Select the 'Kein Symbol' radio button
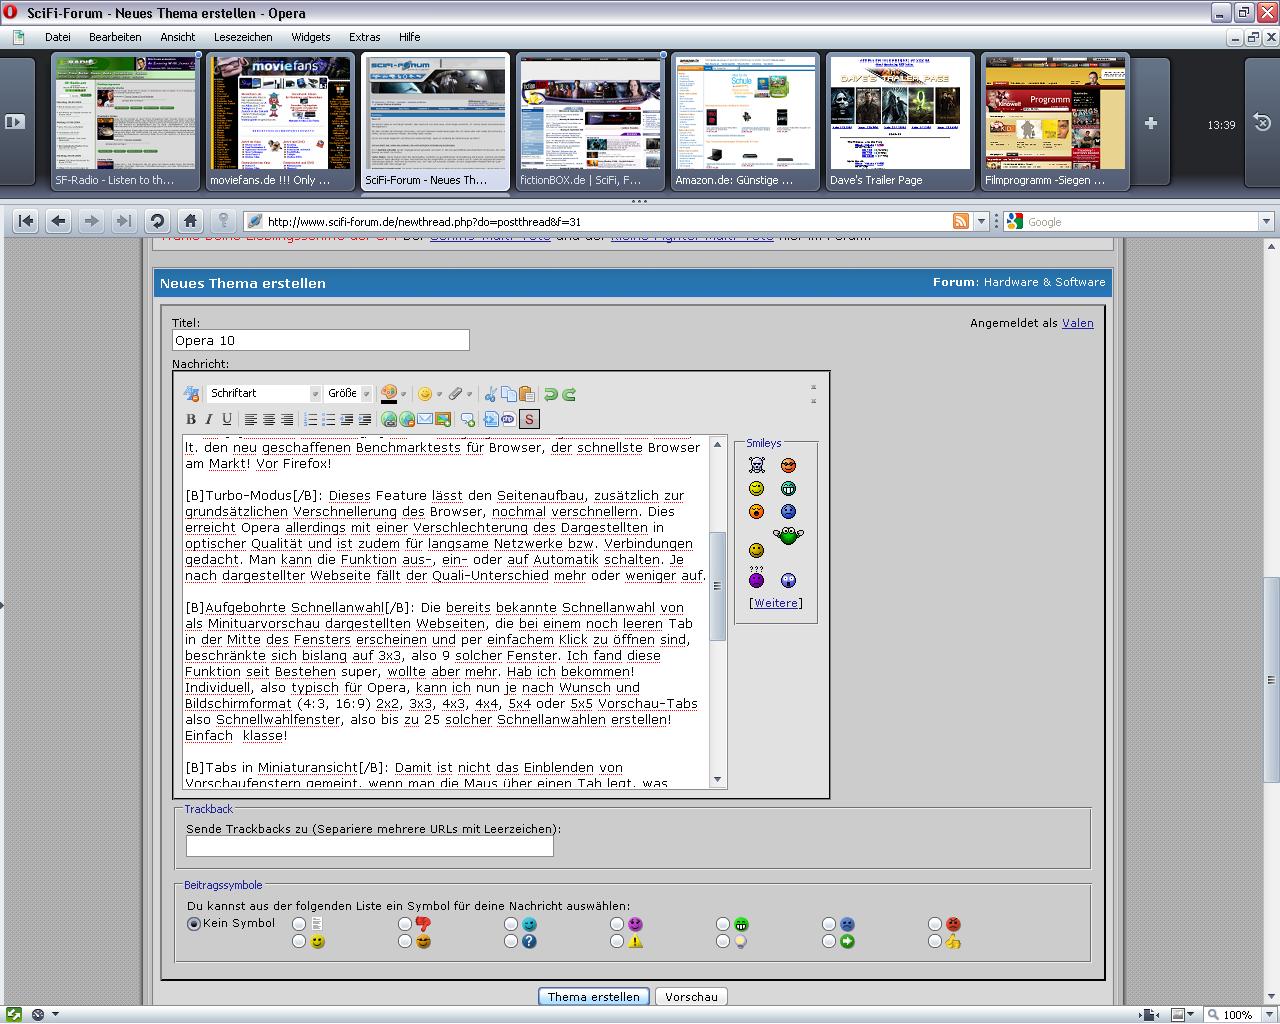Screen dimensions: 1280x1024 pos(194,924)
